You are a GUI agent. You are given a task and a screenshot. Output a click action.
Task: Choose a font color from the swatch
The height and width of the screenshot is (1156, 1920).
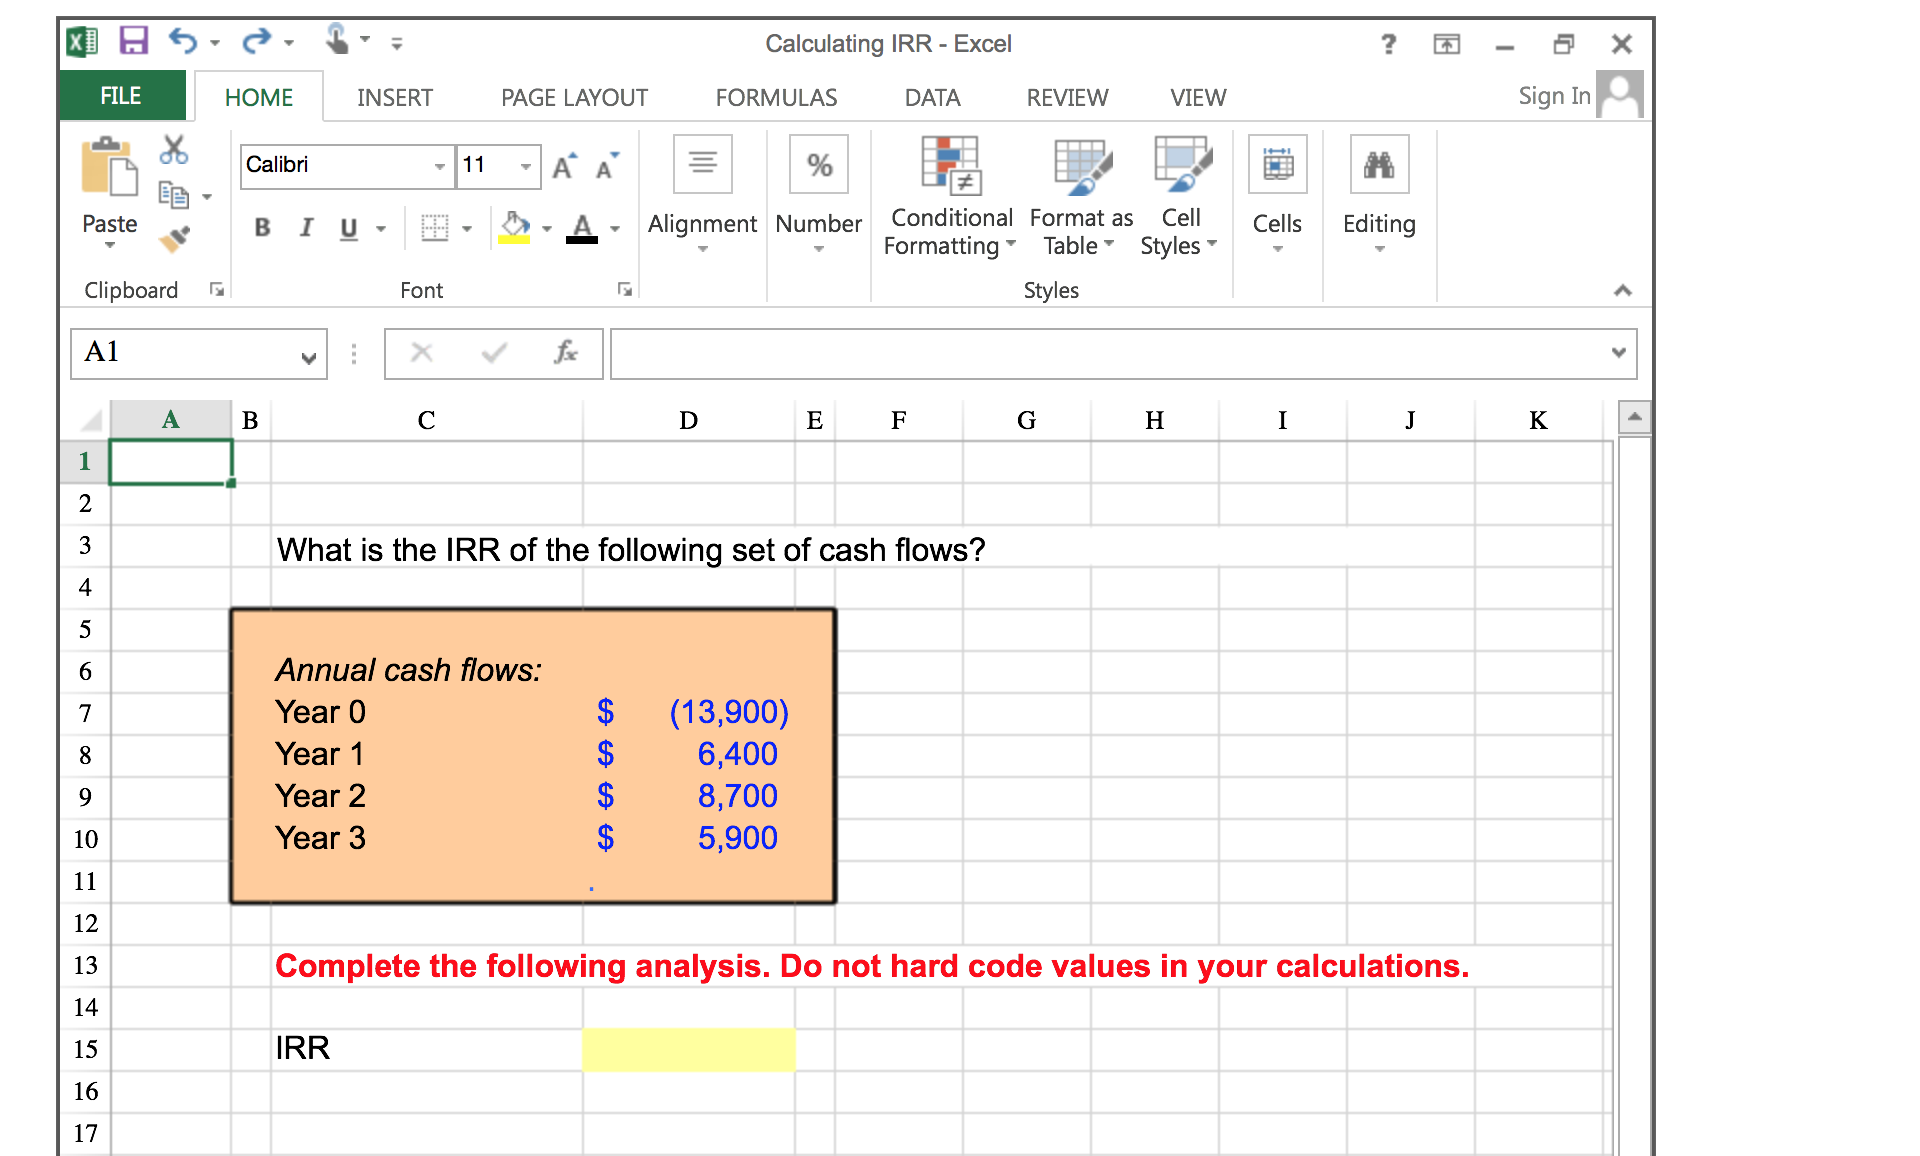click(x=583, y=228)
